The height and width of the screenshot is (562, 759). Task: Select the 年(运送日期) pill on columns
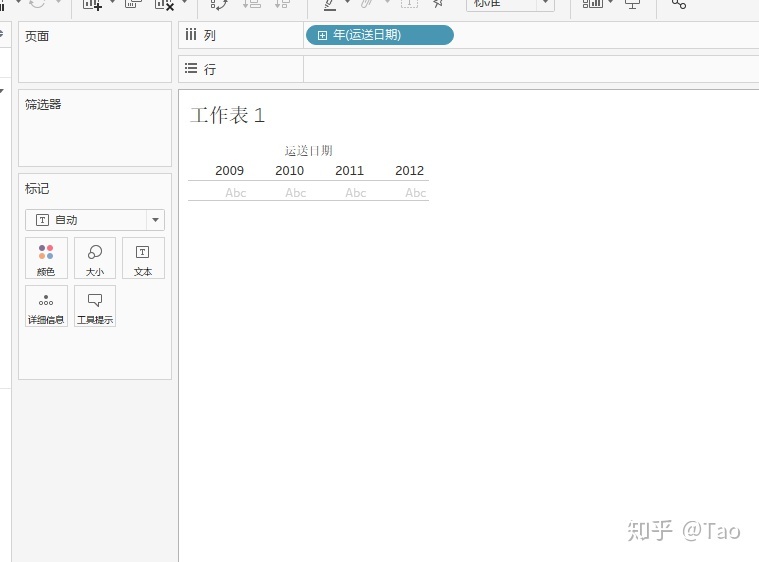(380, 35)
